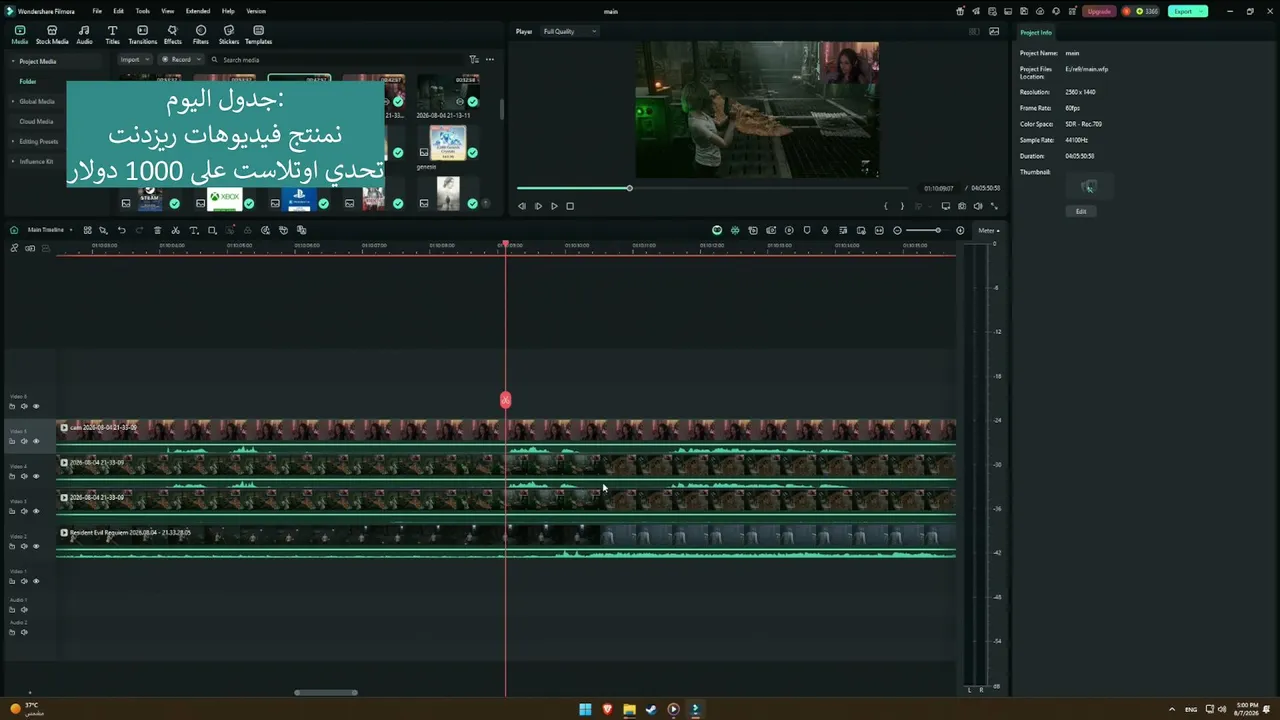Take a snapshot of the preview frame

coord(962,206)
